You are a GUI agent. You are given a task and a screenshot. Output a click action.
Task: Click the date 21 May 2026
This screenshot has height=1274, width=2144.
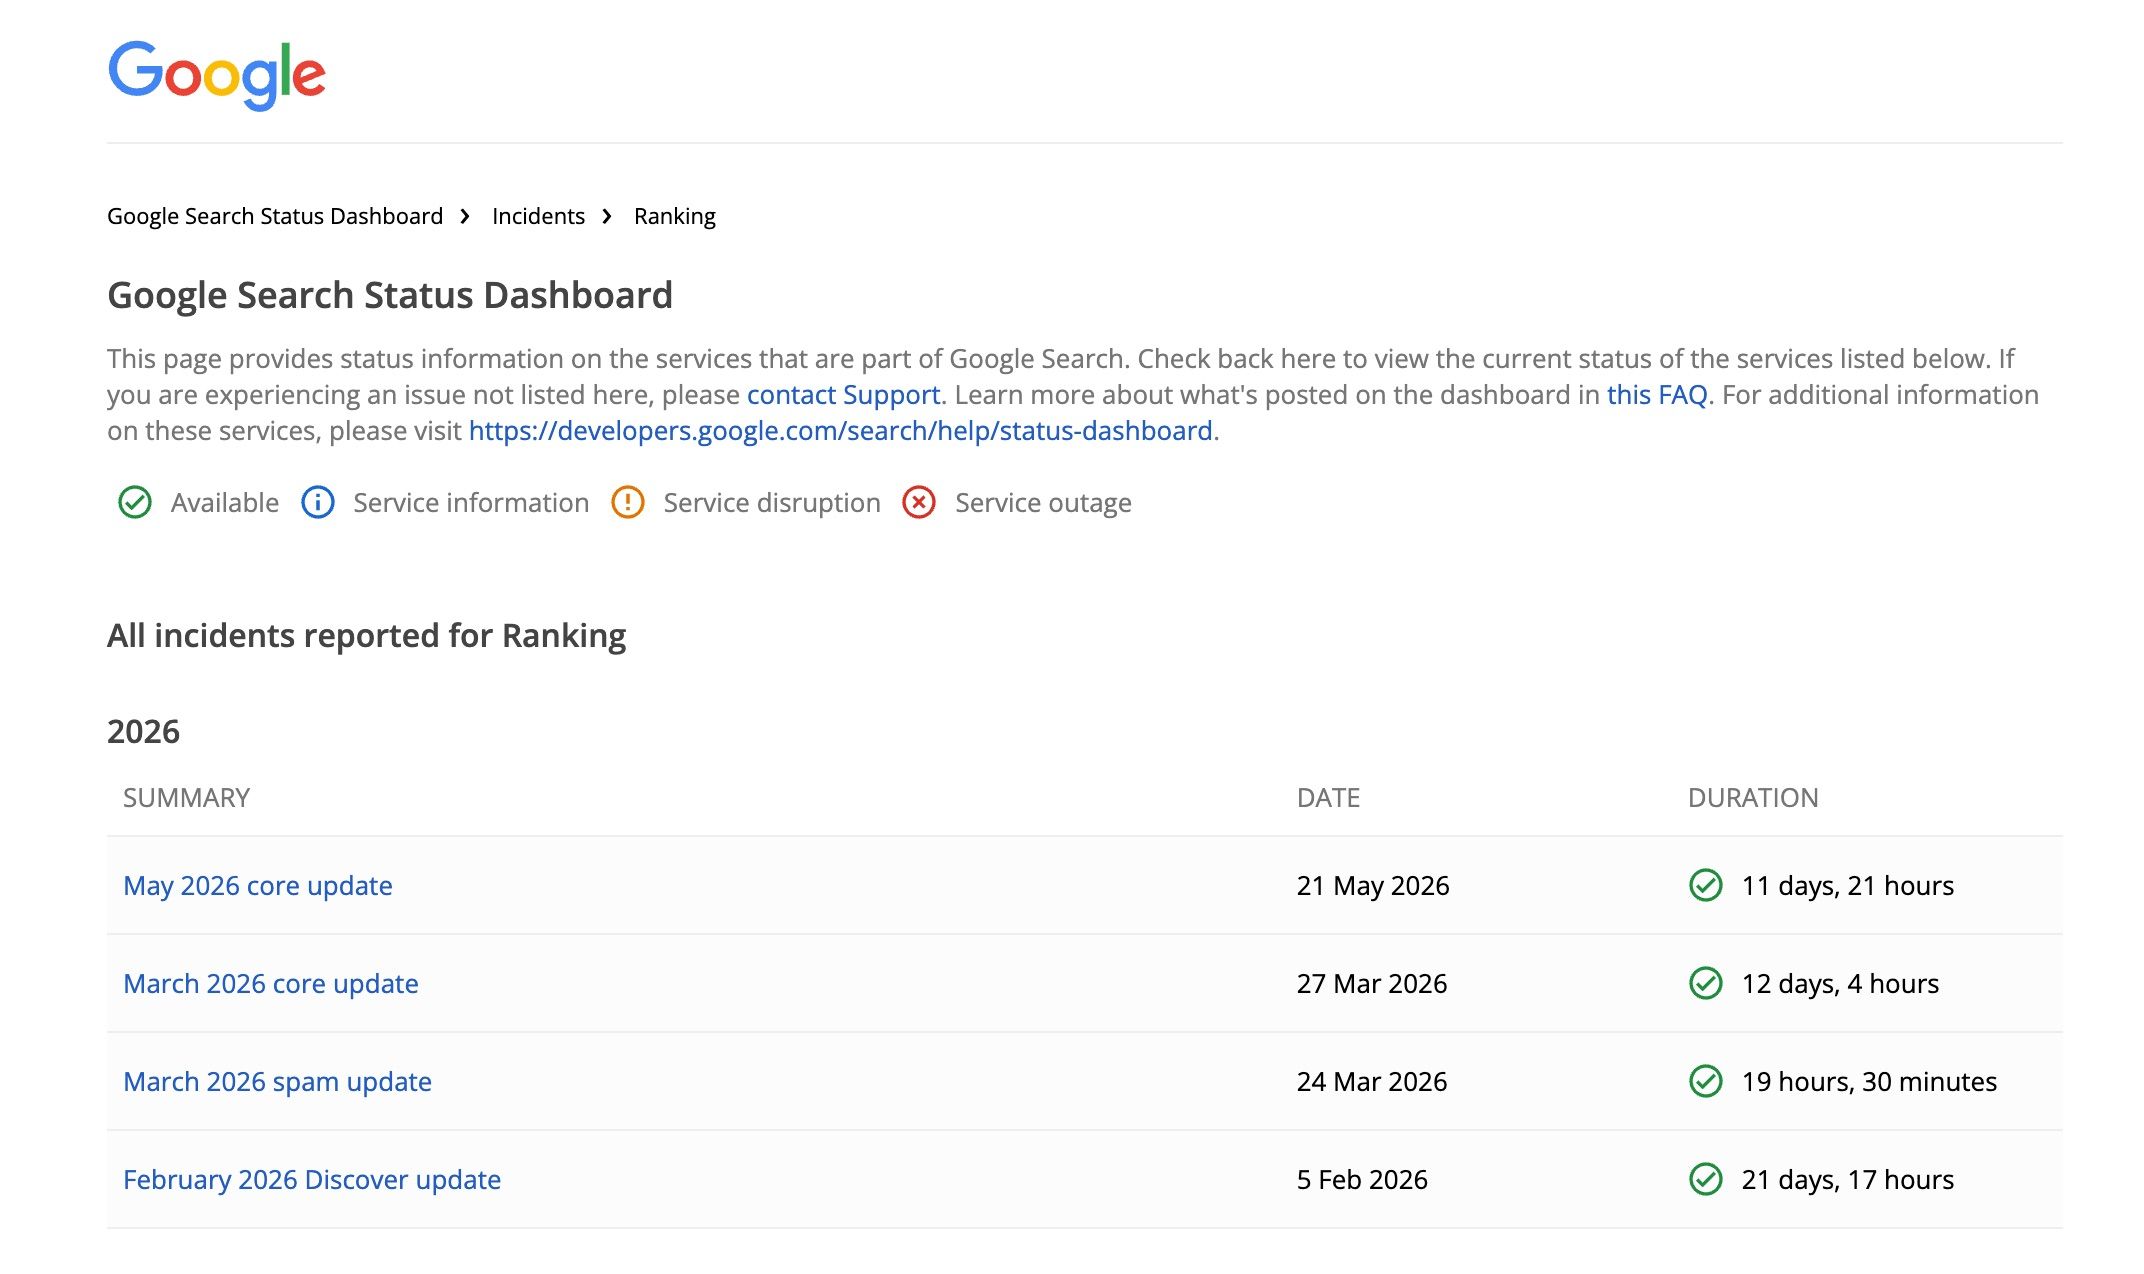tap(1373, 885)
